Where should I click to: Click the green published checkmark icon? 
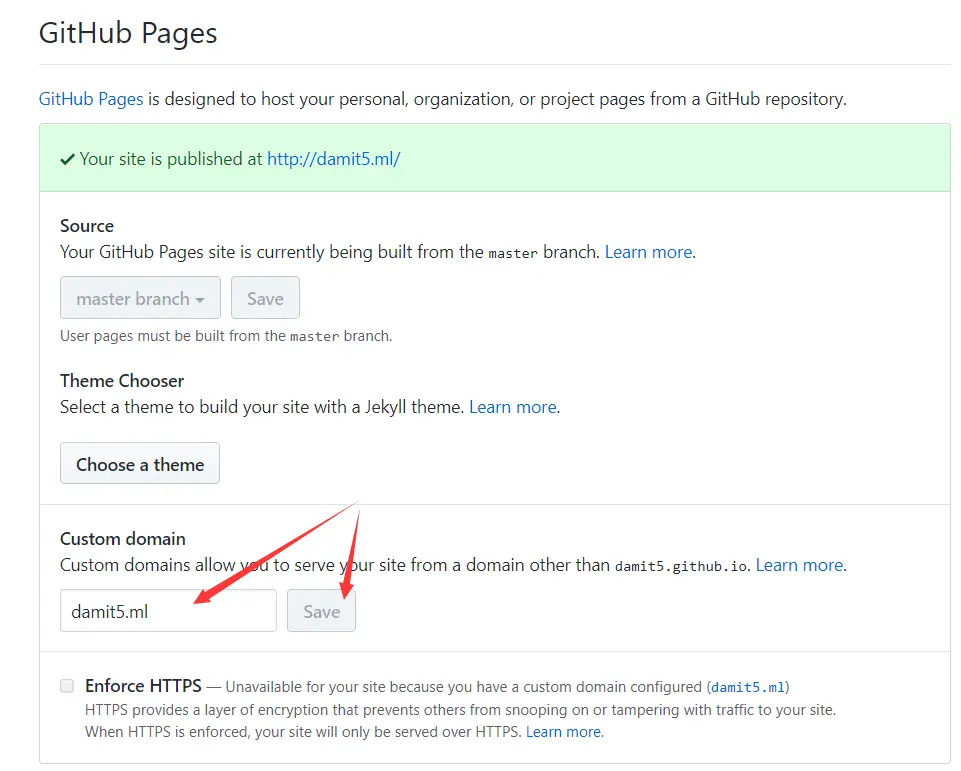click(67, 159)
